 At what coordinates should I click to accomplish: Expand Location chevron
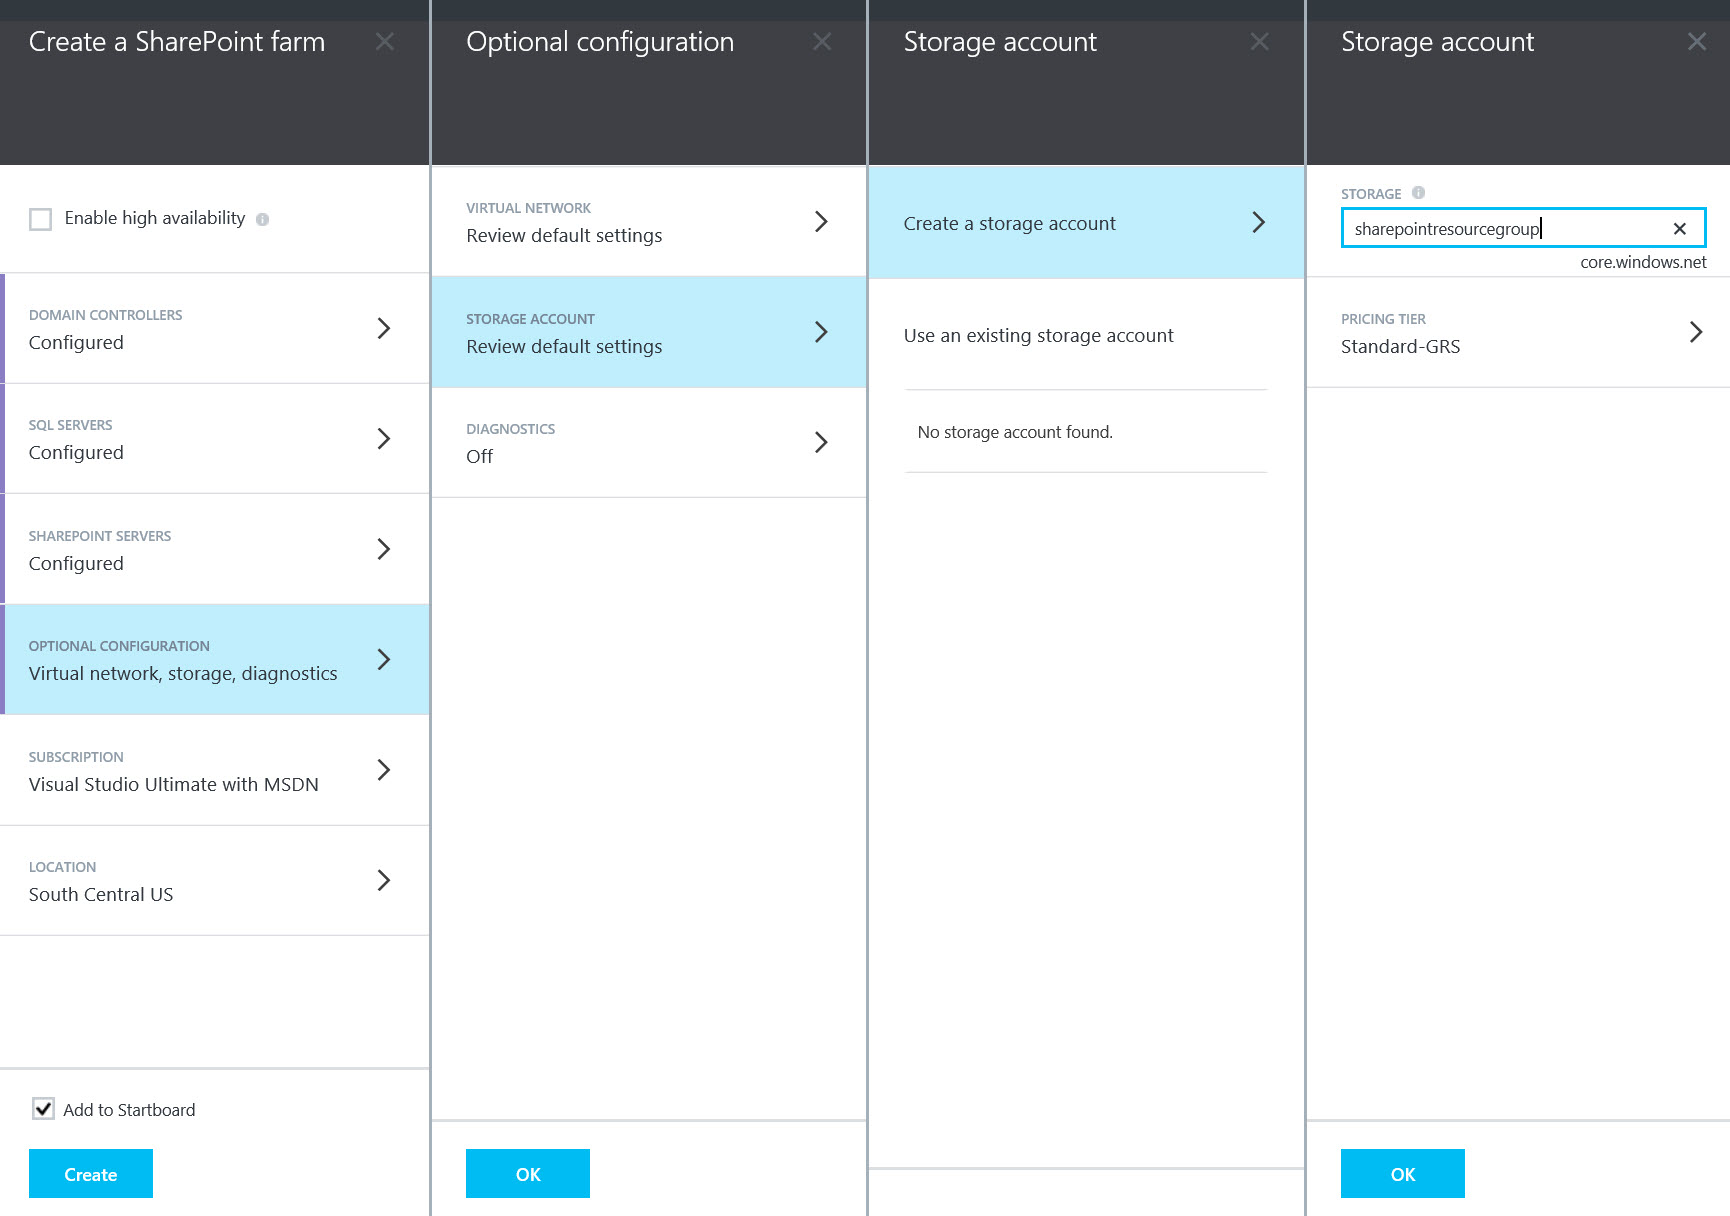click(x=383, y=880)
